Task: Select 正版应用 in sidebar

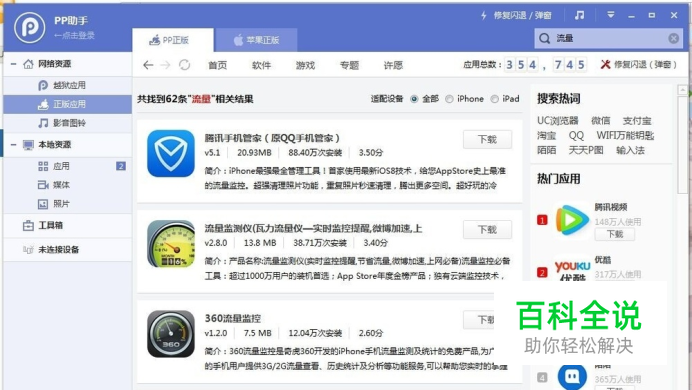Action: 68,104
